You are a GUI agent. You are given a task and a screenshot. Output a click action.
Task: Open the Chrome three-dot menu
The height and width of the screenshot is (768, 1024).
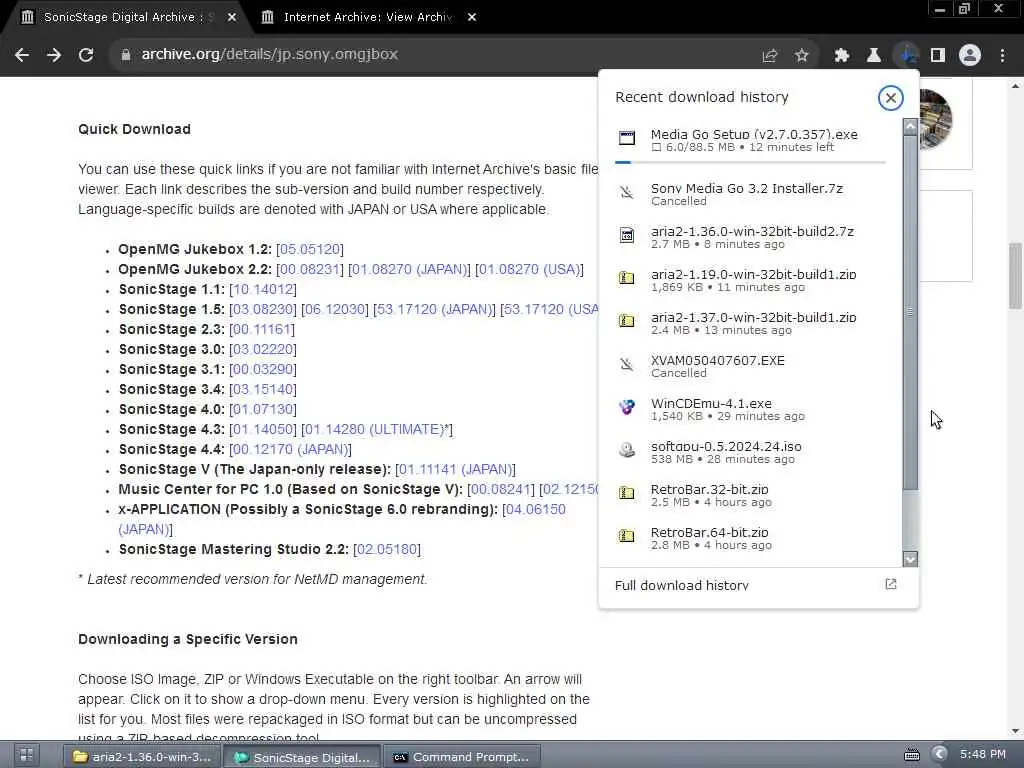pyautogui.click(x=1002, y=56)
